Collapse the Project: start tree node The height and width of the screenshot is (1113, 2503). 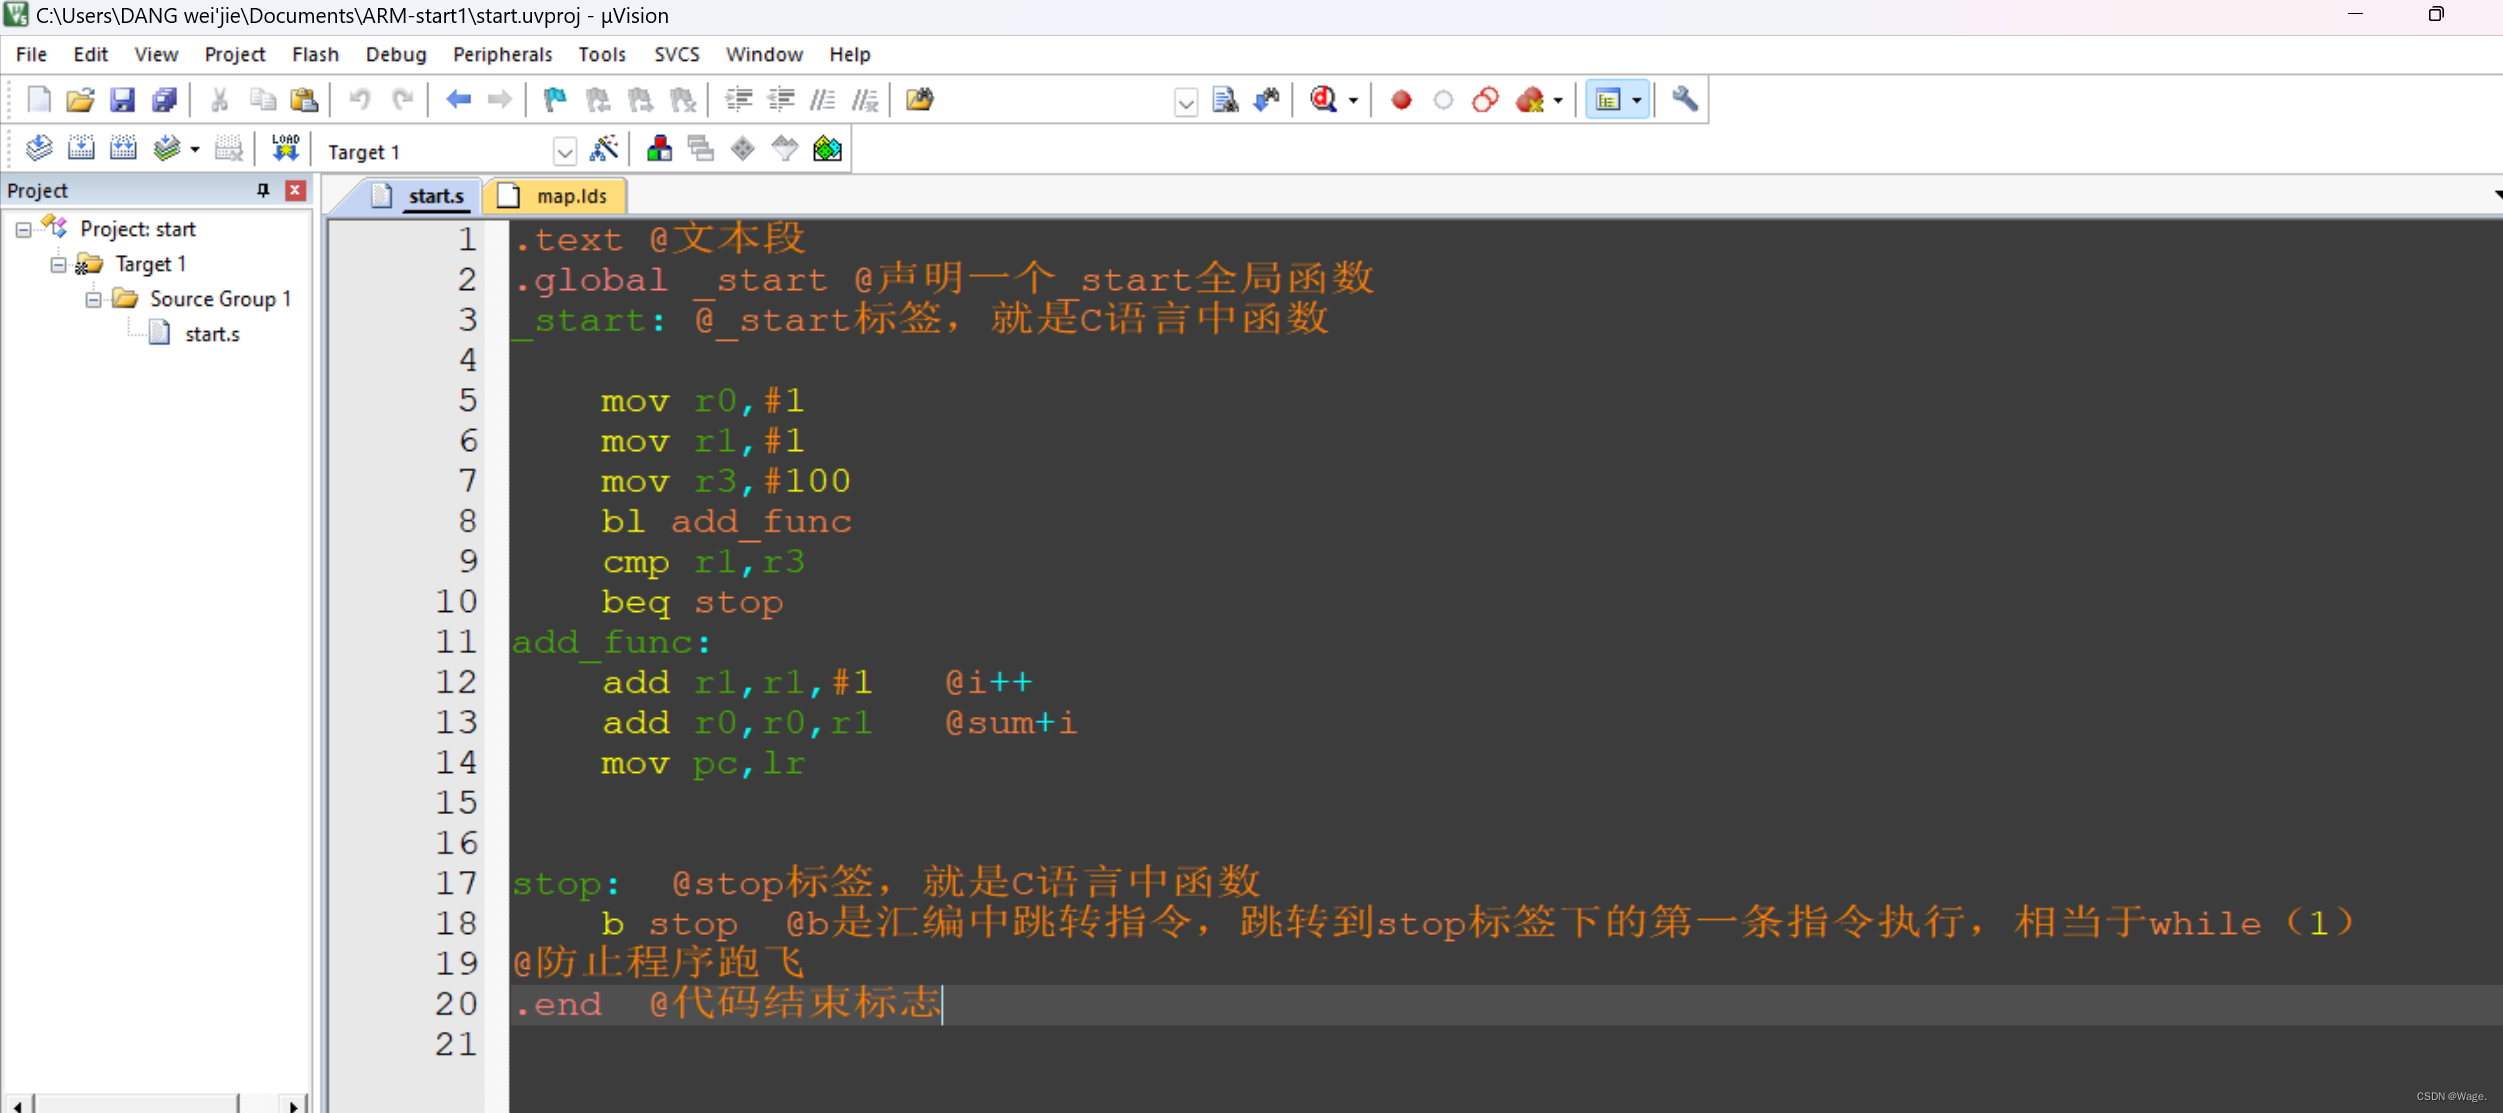(23, 229)
